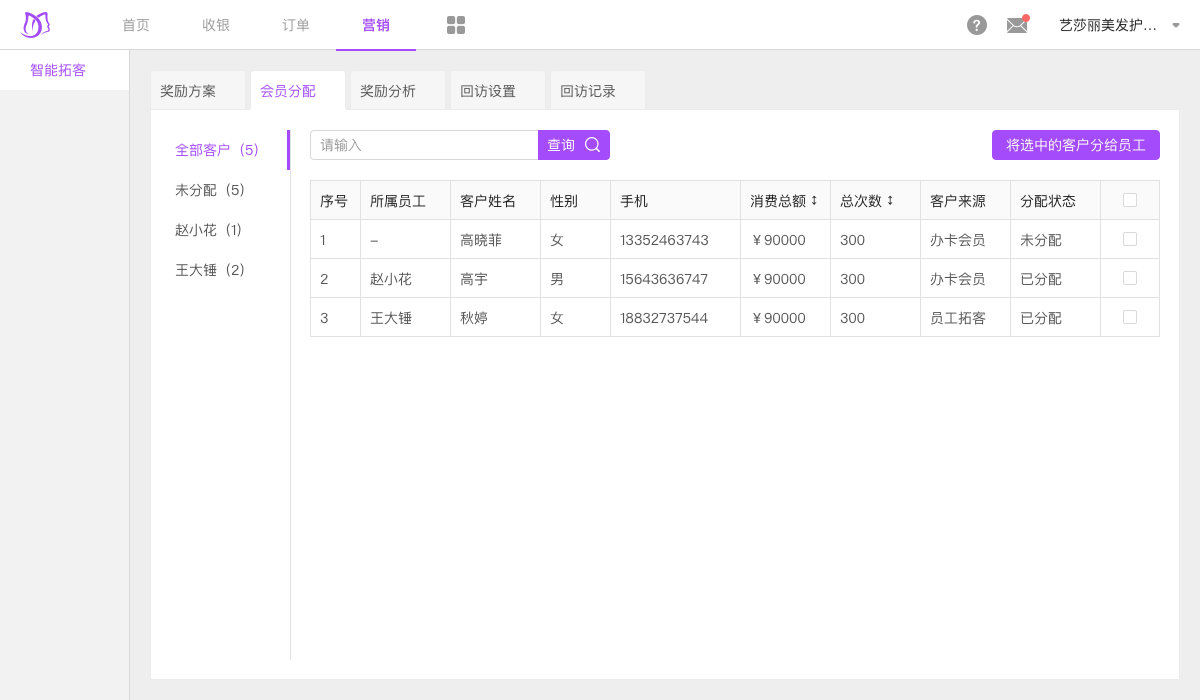Click 将选中的客户分给员工 button
The height and width of the screenshot is (700, 1200).
[1075, 145]
